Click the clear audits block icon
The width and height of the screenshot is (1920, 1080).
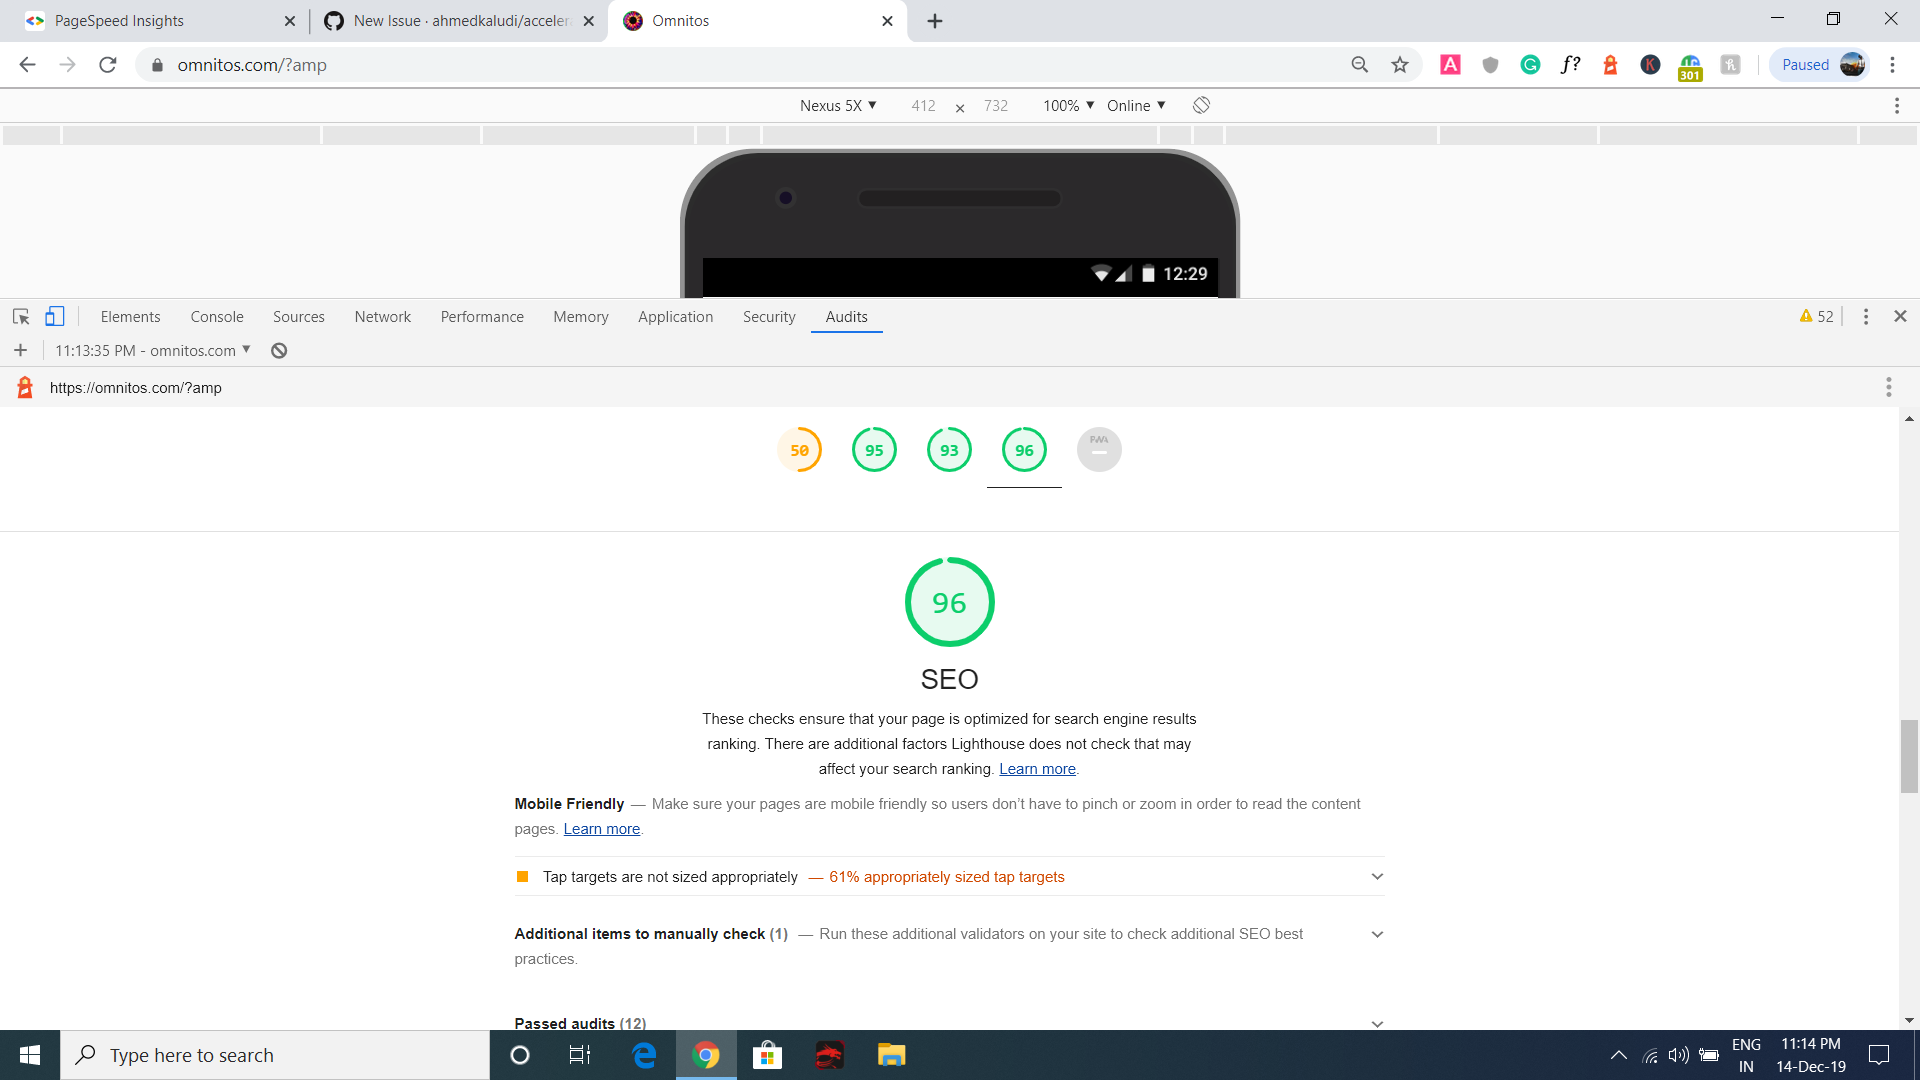(279, 350)
